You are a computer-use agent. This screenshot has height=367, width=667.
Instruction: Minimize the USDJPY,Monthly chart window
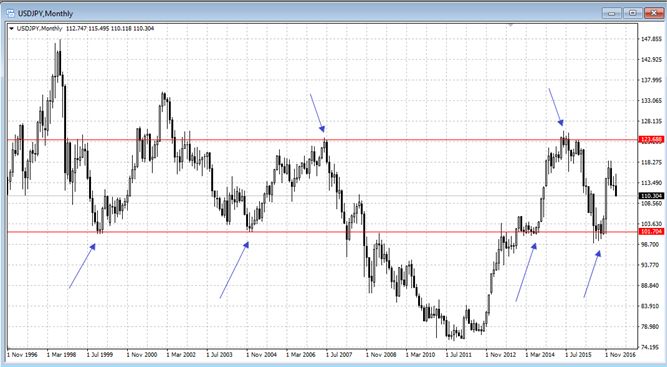tap(612, 13)
